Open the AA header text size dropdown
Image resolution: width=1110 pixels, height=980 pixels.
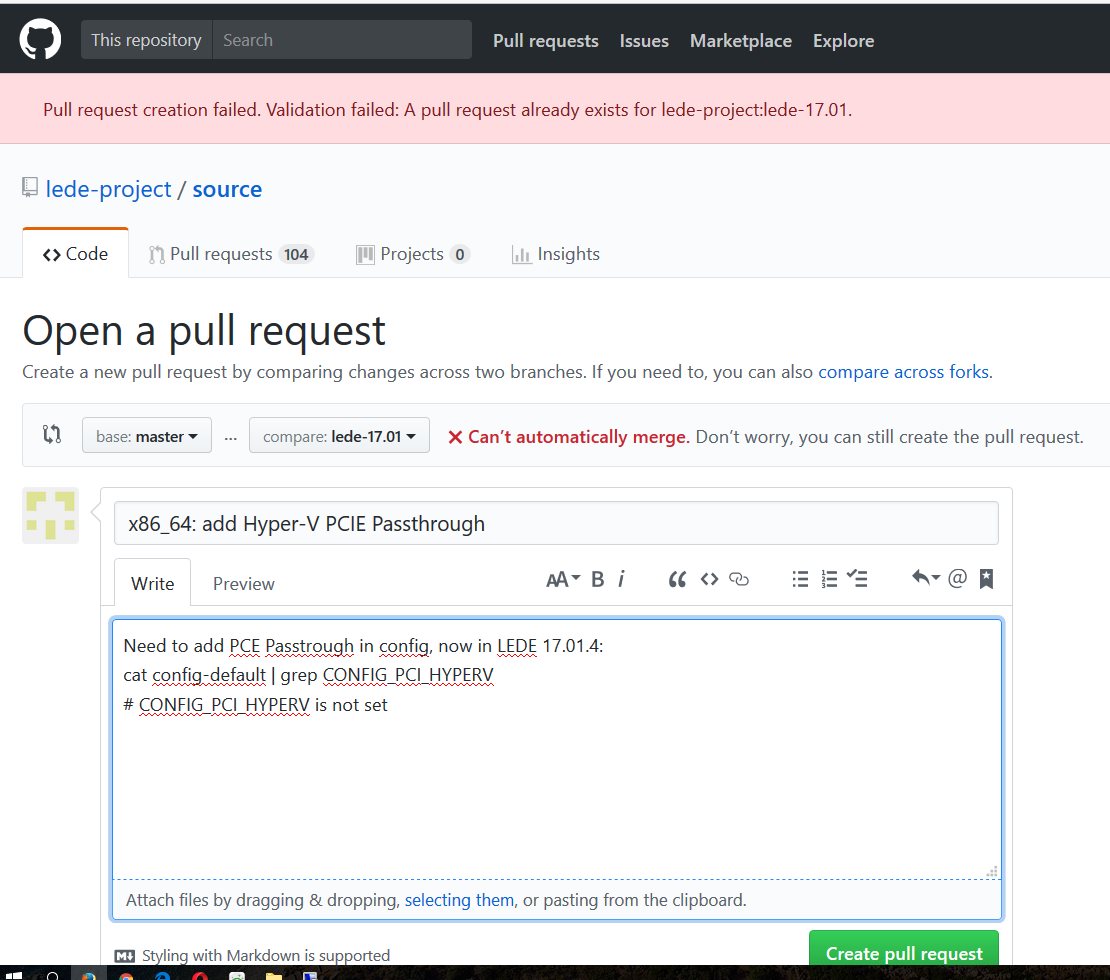[x=563, y=579]
